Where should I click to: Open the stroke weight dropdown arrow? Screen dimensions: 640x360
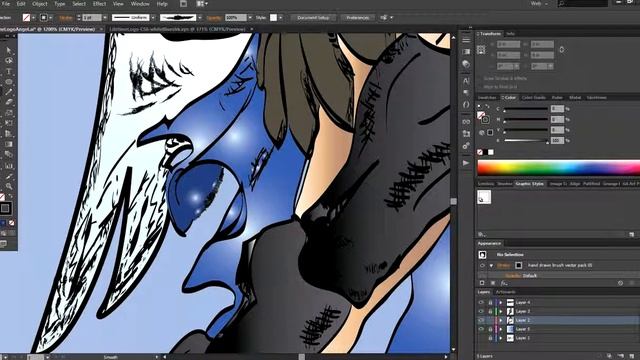click(105, 18)
